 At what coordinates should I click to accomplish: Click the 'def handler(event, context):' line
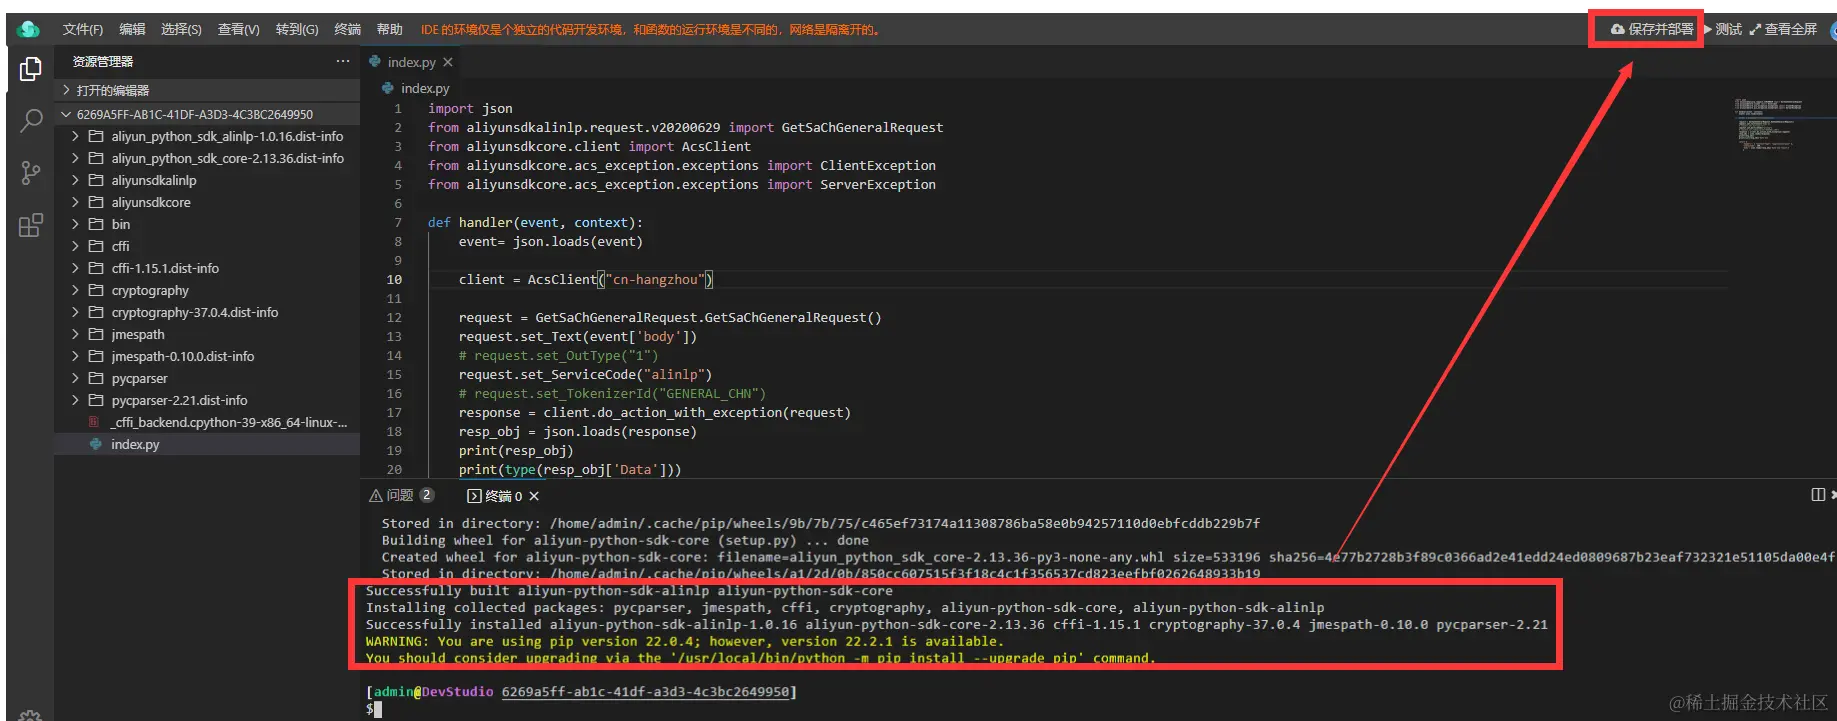pyautogui.click(x=535, y=222)
